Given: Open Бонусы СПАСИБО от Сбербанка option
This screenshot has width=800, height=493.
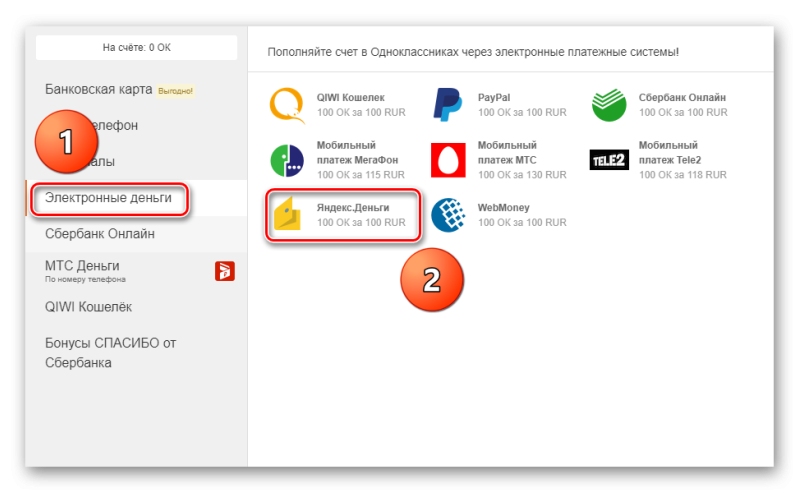Looking at the screenshot, I should (111, 353).
